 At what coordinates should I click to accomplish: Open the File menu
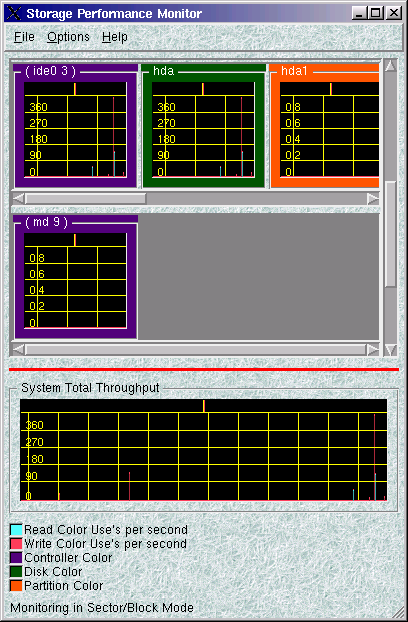tap(24, 37)
